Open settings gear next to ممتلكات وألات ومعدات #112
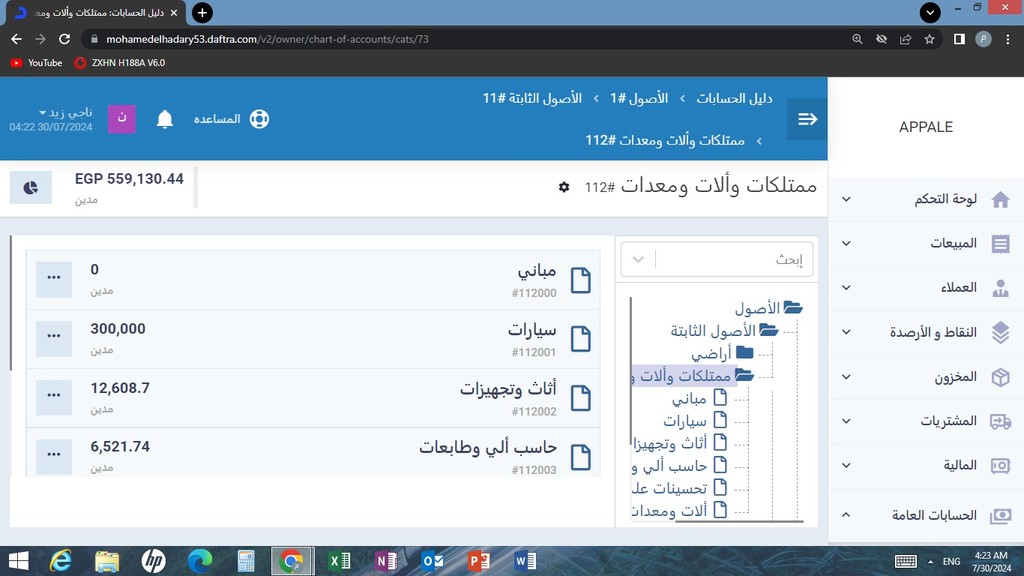This screenshot has height=576, width=1024. coord(564,187)
